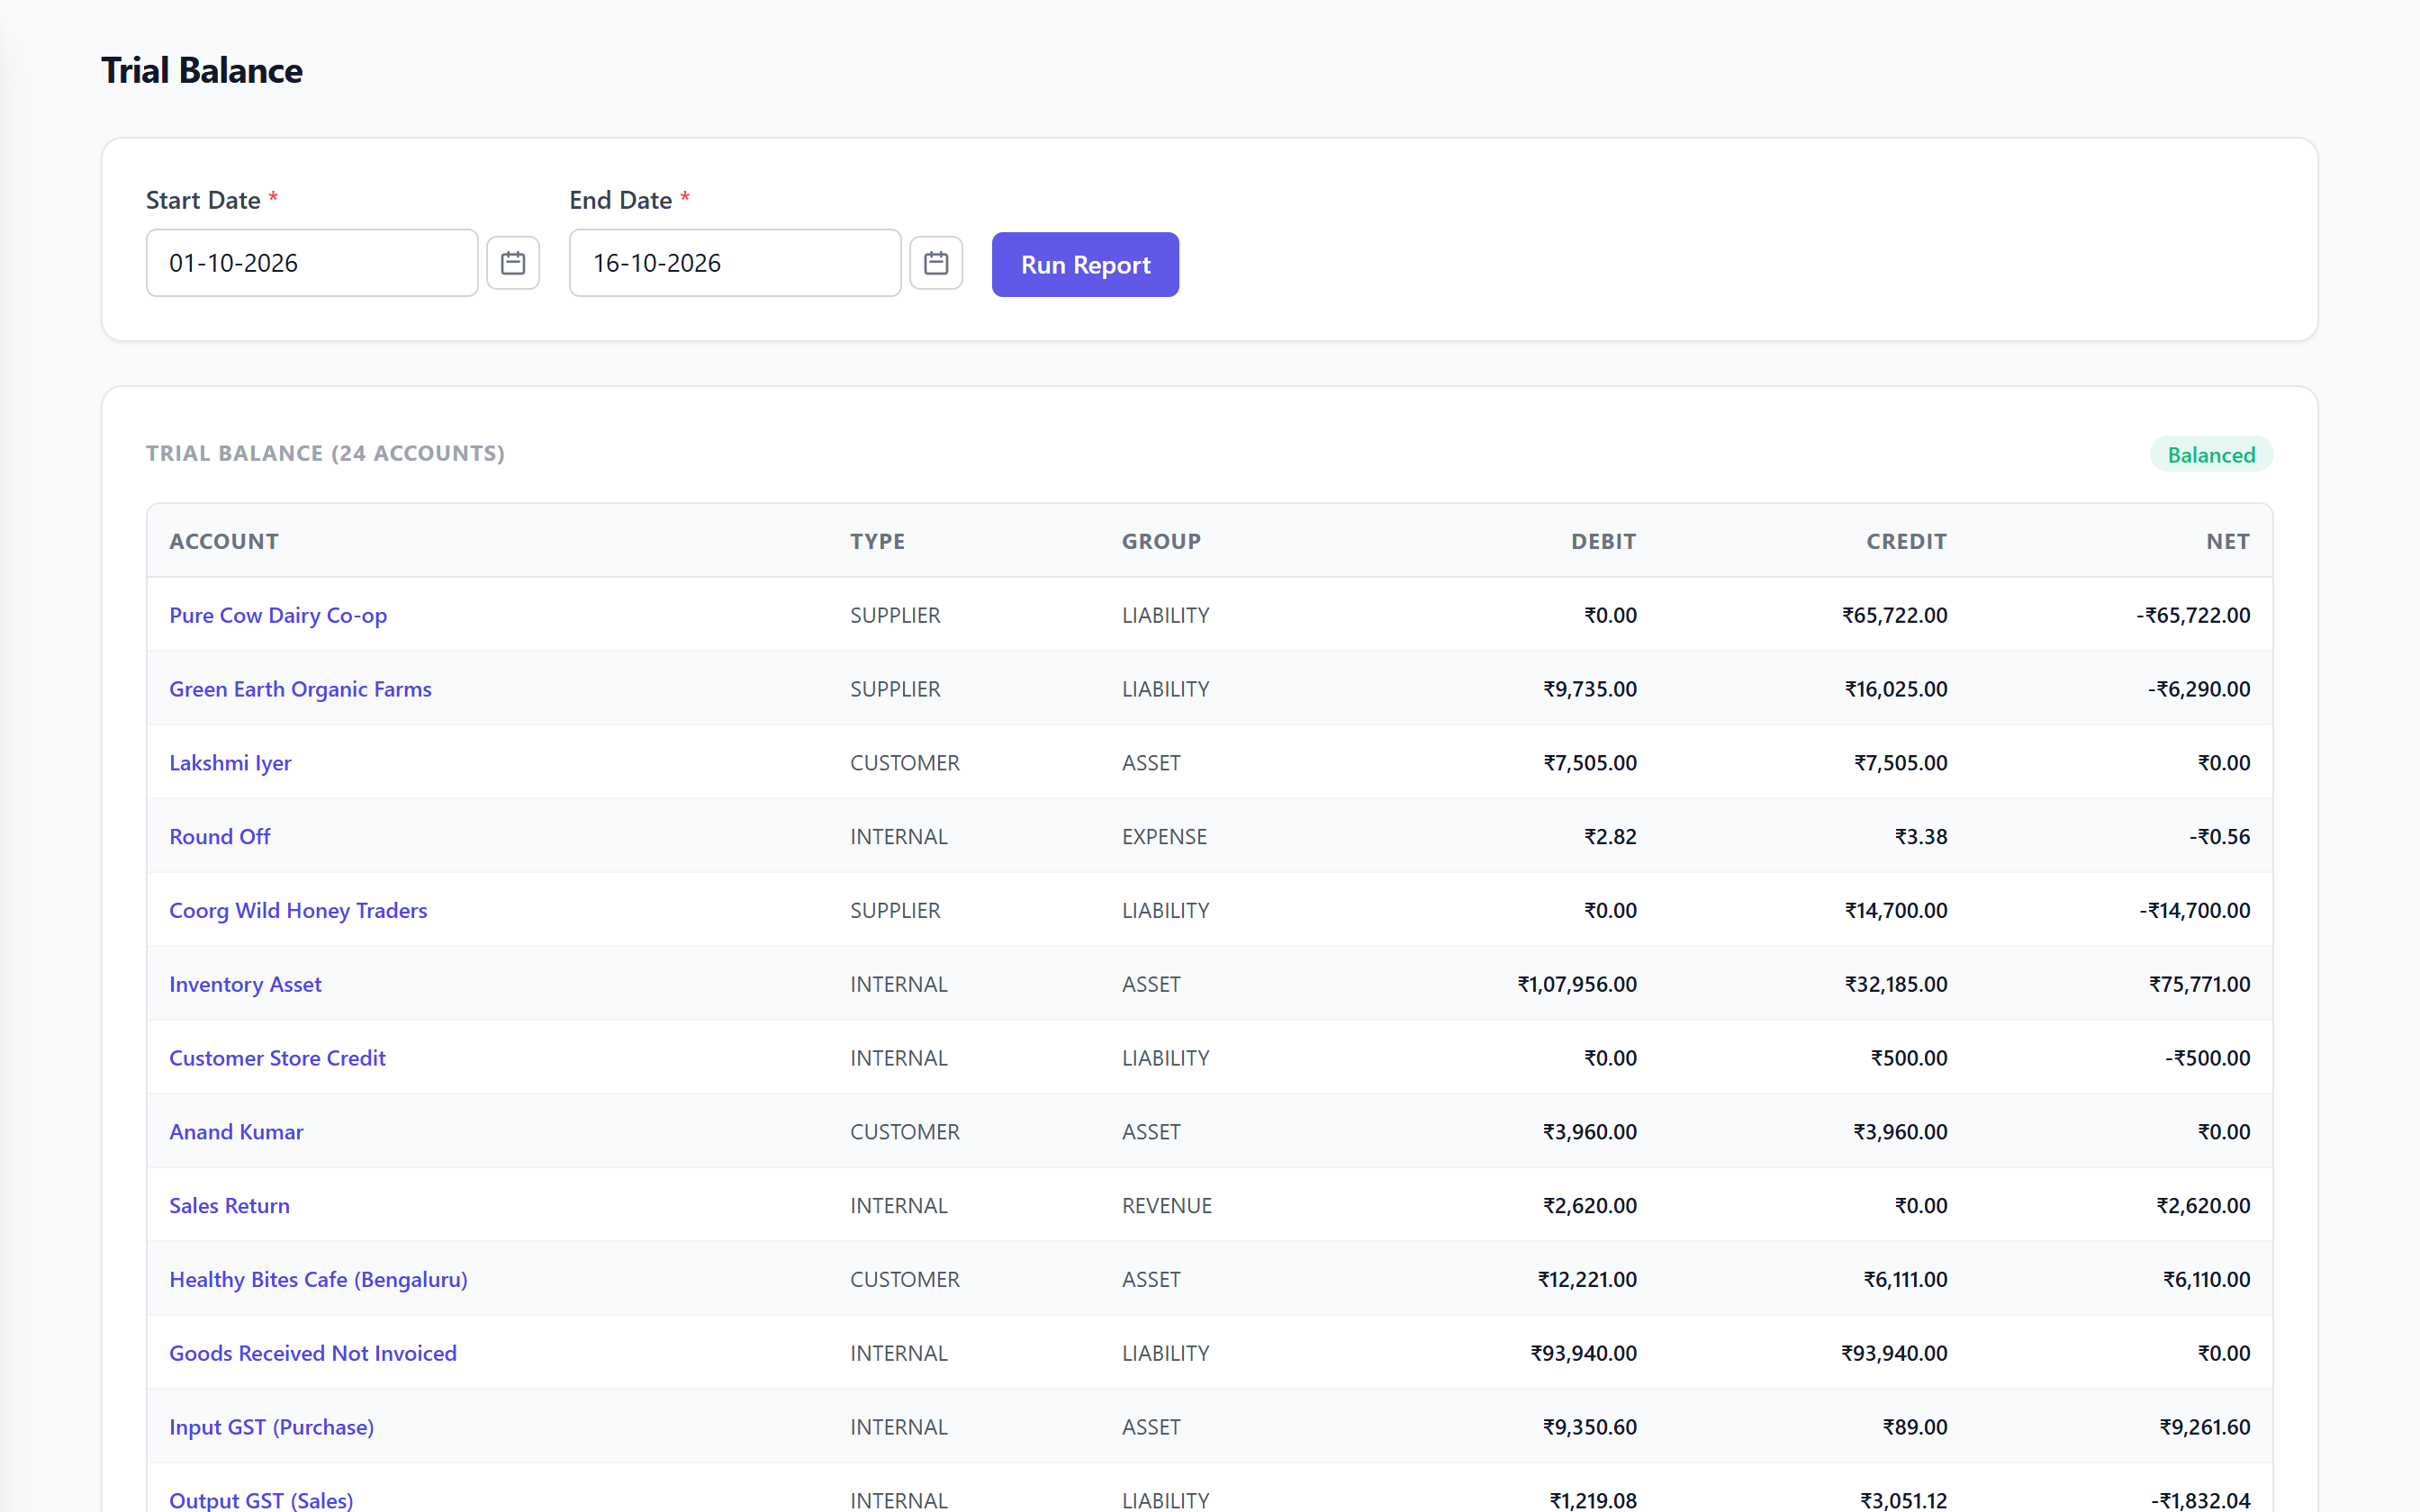
Task: Open the Input GST (Purchase) account
Action: click(271, 1427)
